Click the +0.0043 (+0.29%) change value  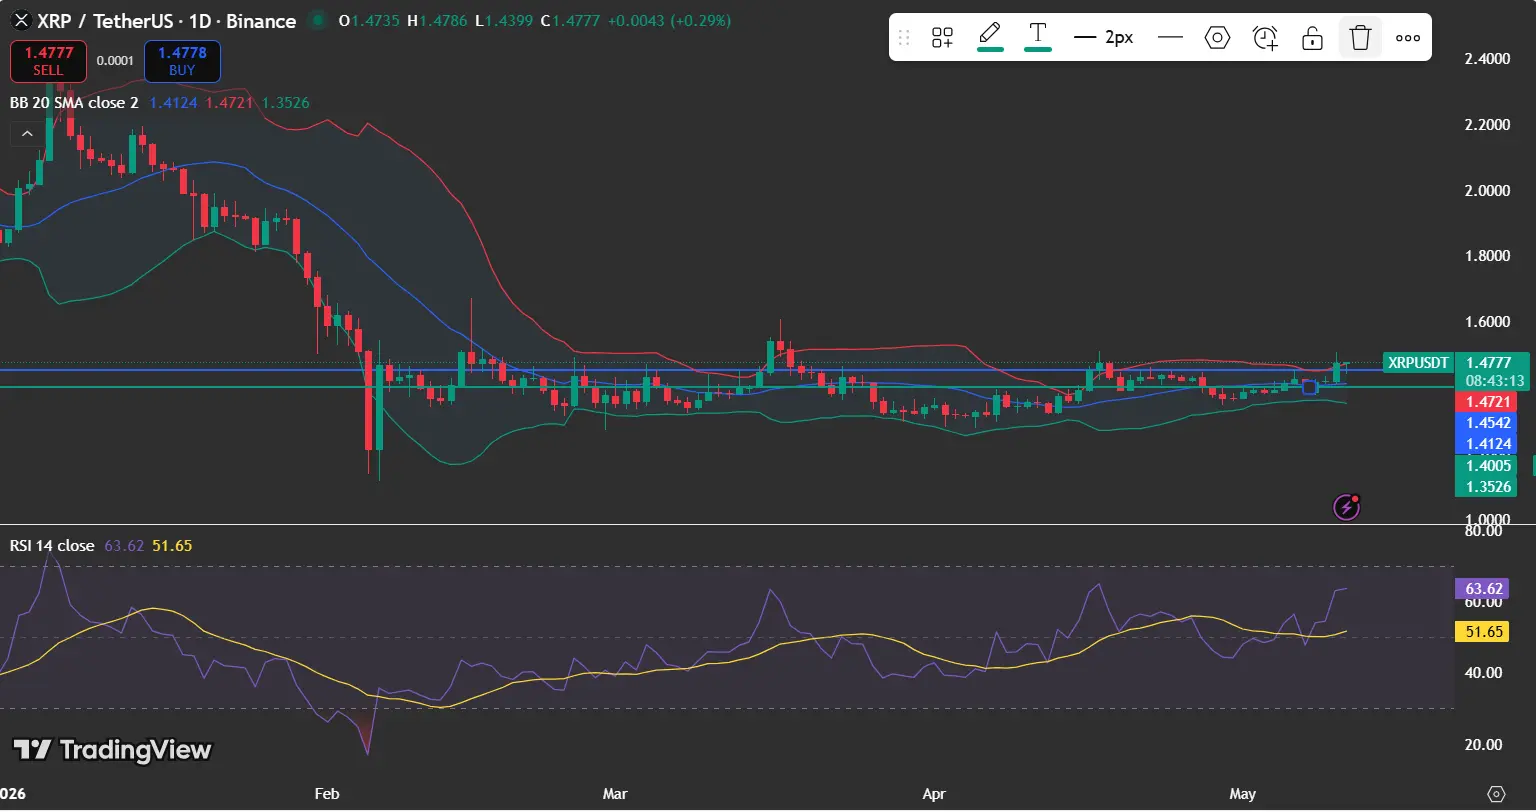pyautogui.click(x=669, y=20)
